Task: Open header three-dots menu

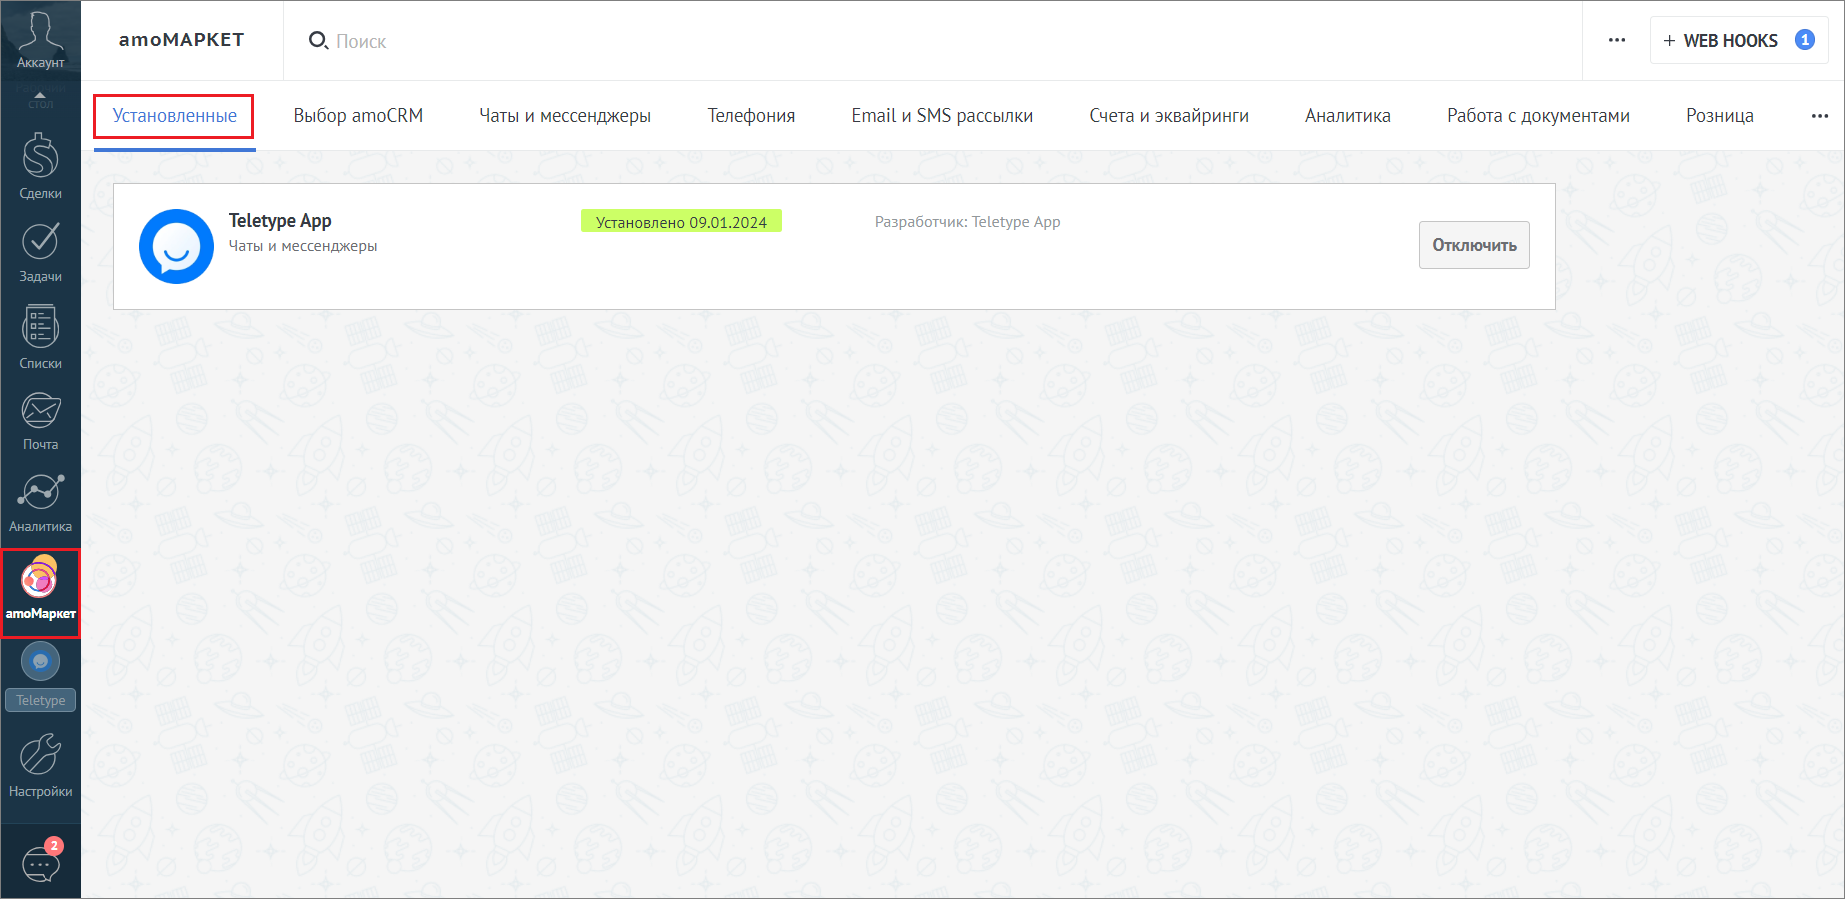Action: (x=1617, y=40)
